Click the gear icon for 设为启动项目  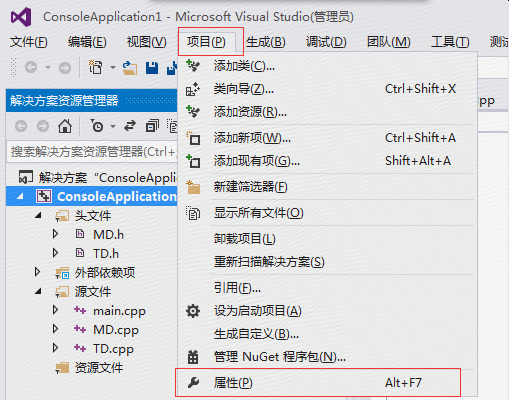click(x=193, y=311)
